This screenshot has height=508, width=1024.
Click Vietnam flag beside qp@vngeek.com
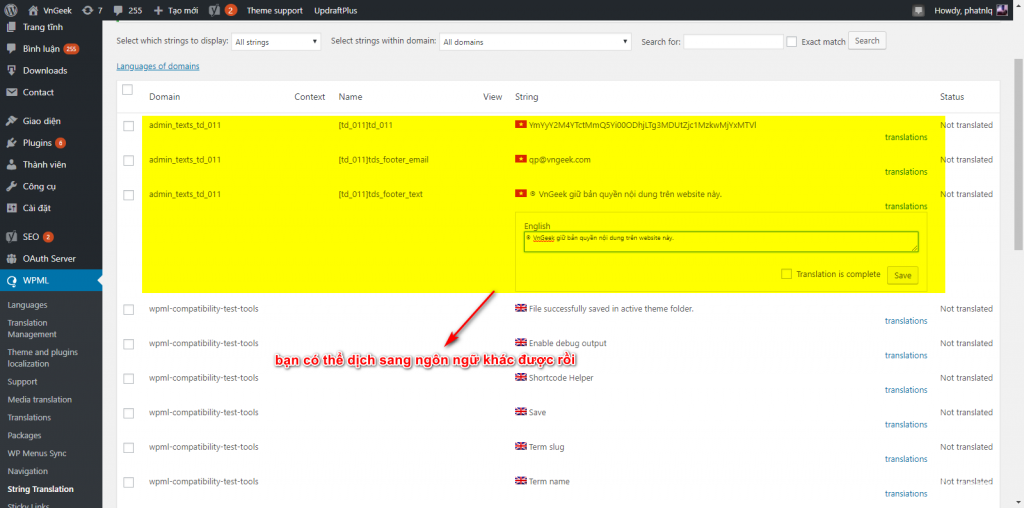[520, 159]
